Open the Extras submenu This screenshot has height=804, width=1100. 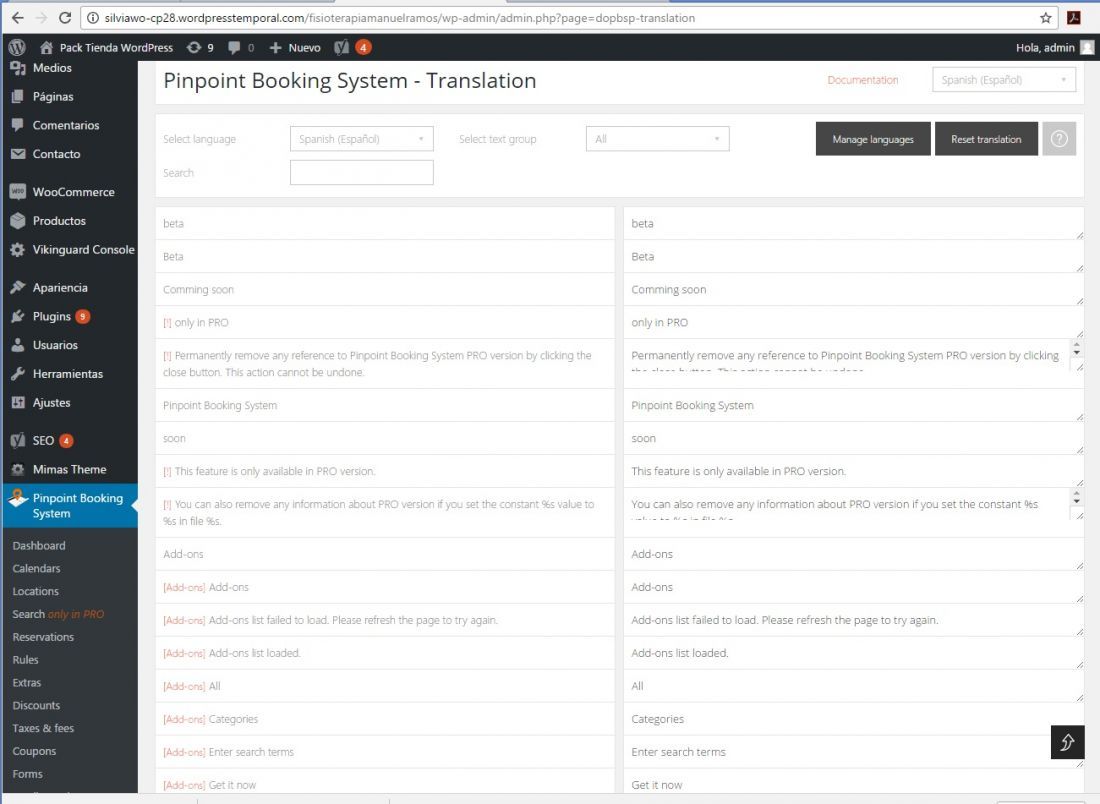tap(27, 683)
